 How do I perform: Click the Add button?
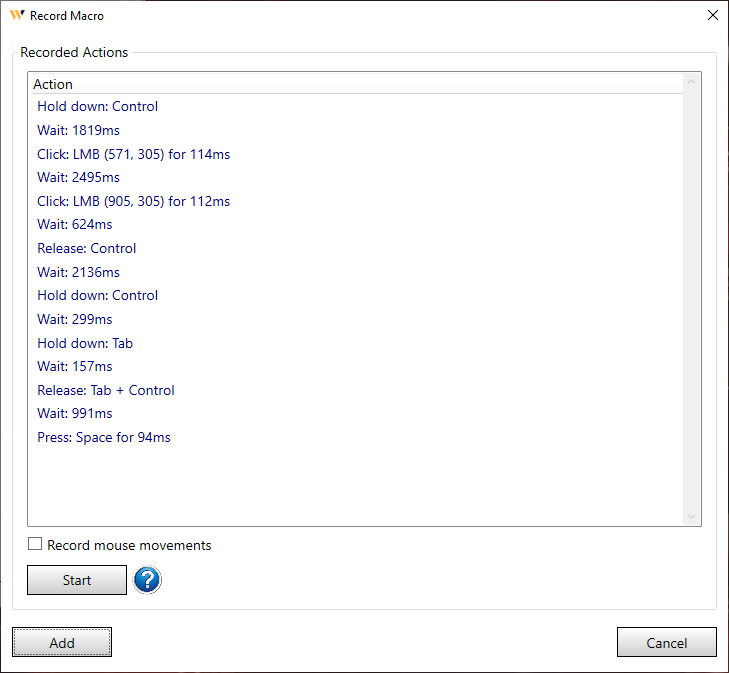click(x=62, y=642)
